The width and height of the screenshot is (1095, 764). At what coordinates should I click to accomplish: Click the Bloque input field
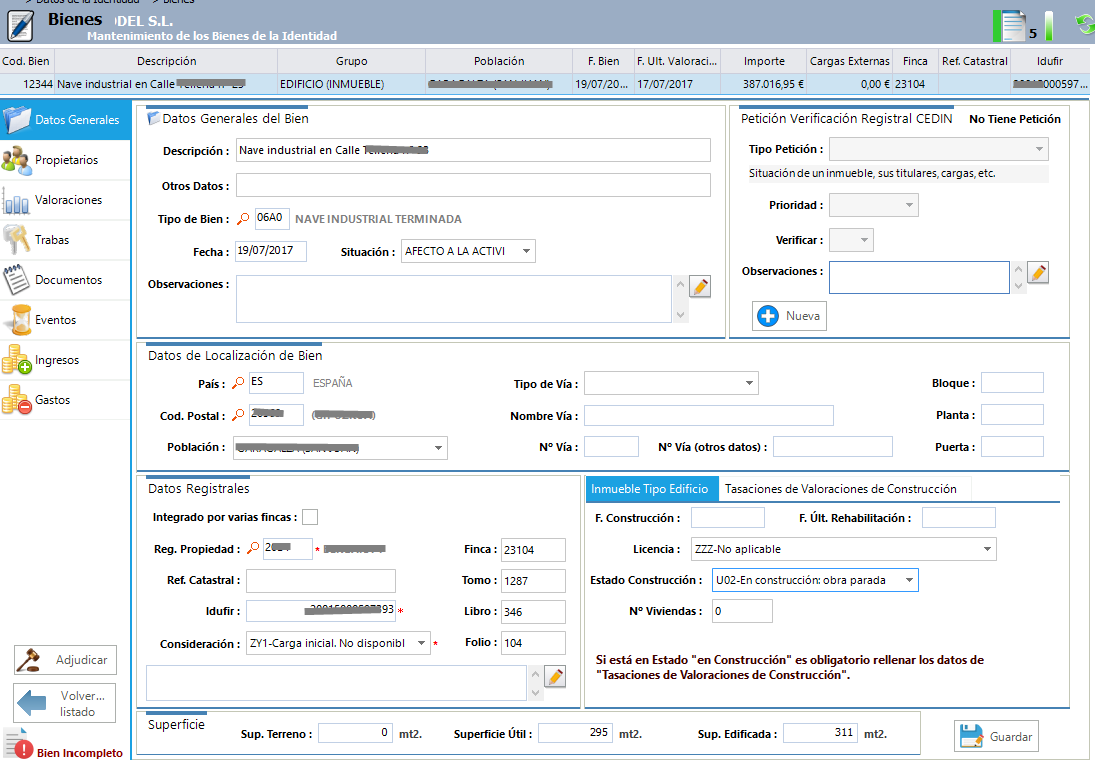point(1013,383)
